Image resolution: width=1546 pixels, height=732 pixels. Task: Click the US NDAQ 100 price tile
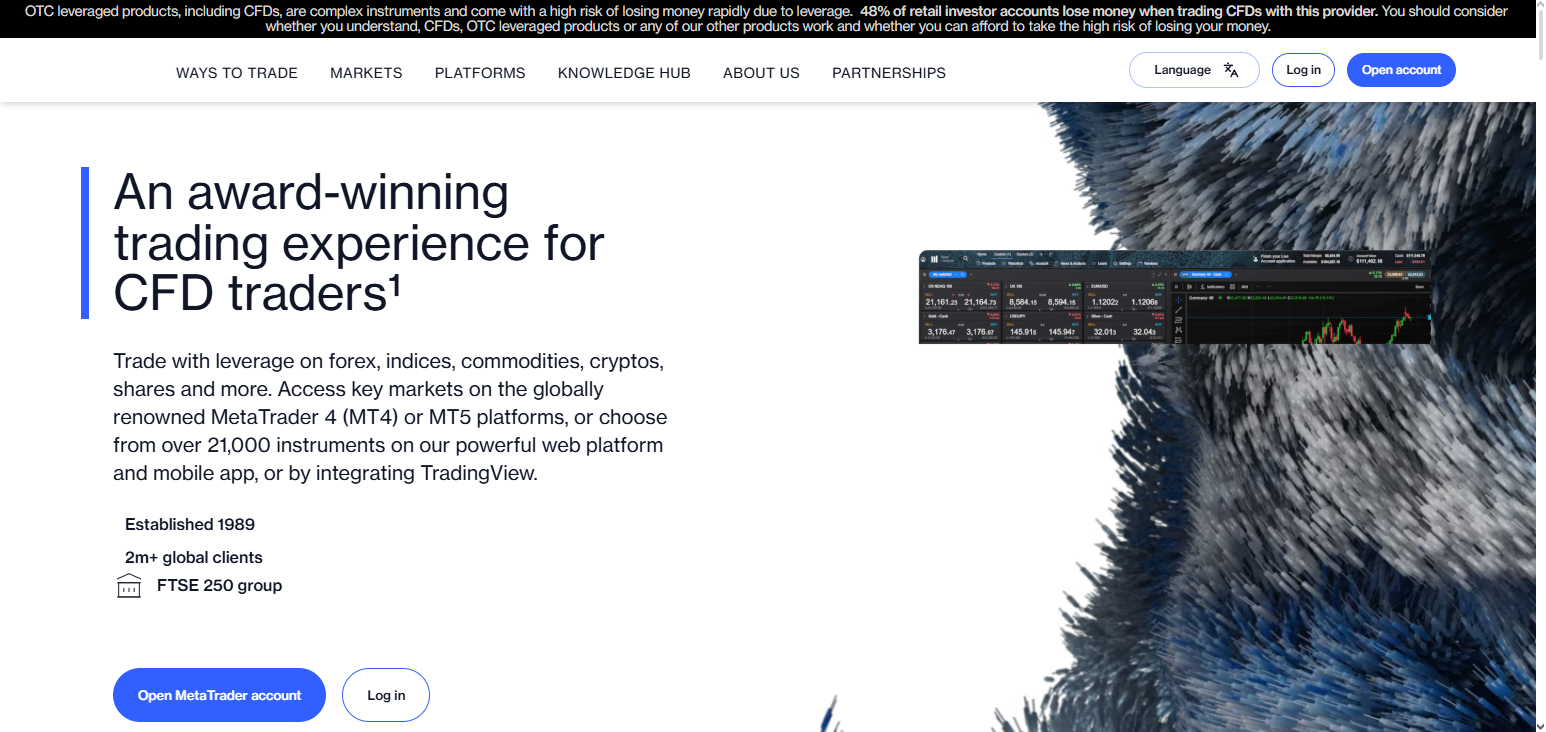[x=961, y=297]
